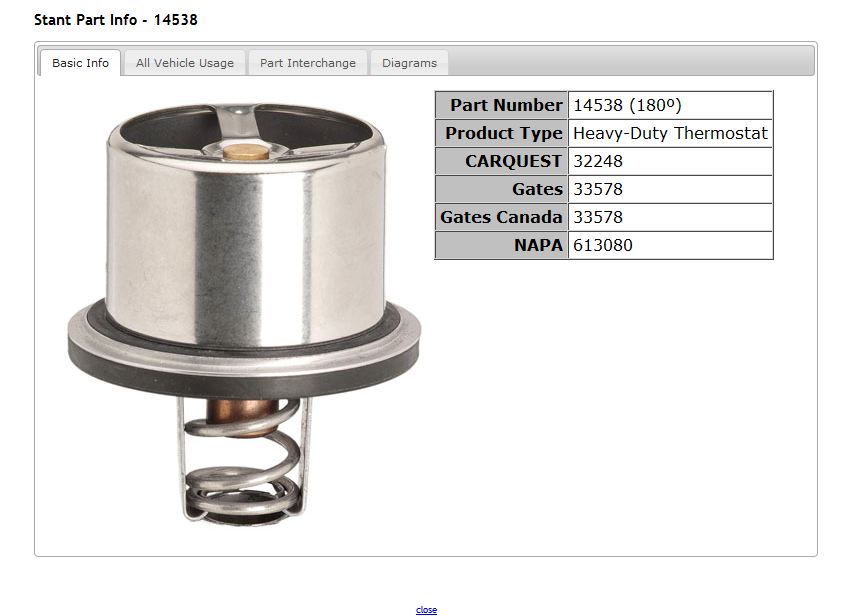
Task: Show the Diagrams tab
Action: coord(409,63)
